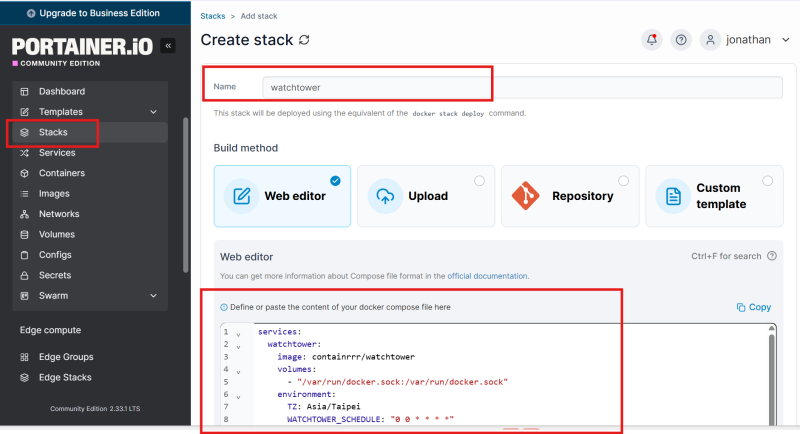Image resolution: width=800 pixels, height=434 pixels.
Task: Select the Upload build method radio
Action: point(479,181)
